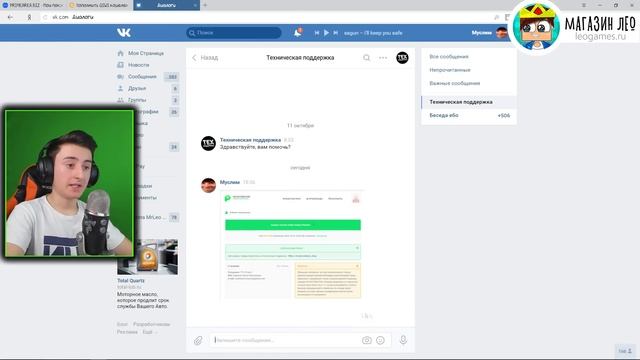Open the Муслим profile menu in the header
This screenshot has height=360, width=640.
coord(489,33)
